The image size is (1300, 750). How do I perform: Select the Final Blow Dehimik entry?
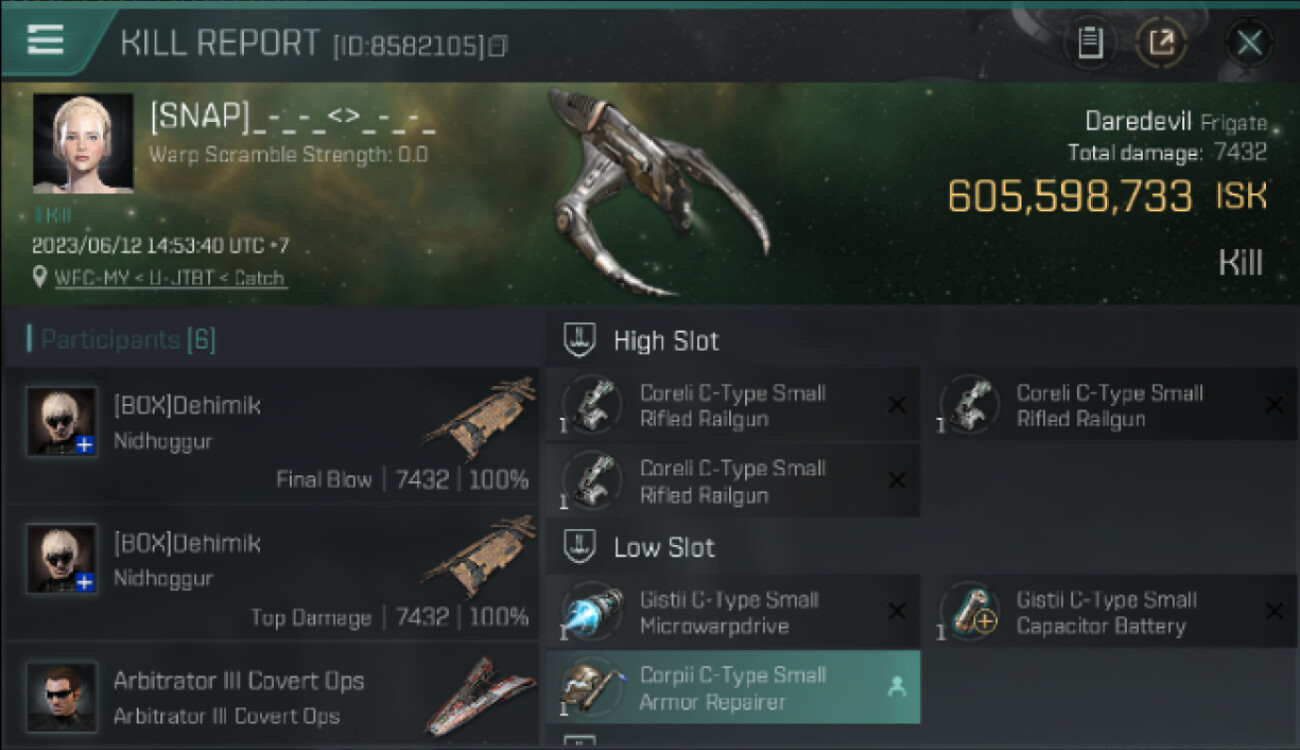273,435
